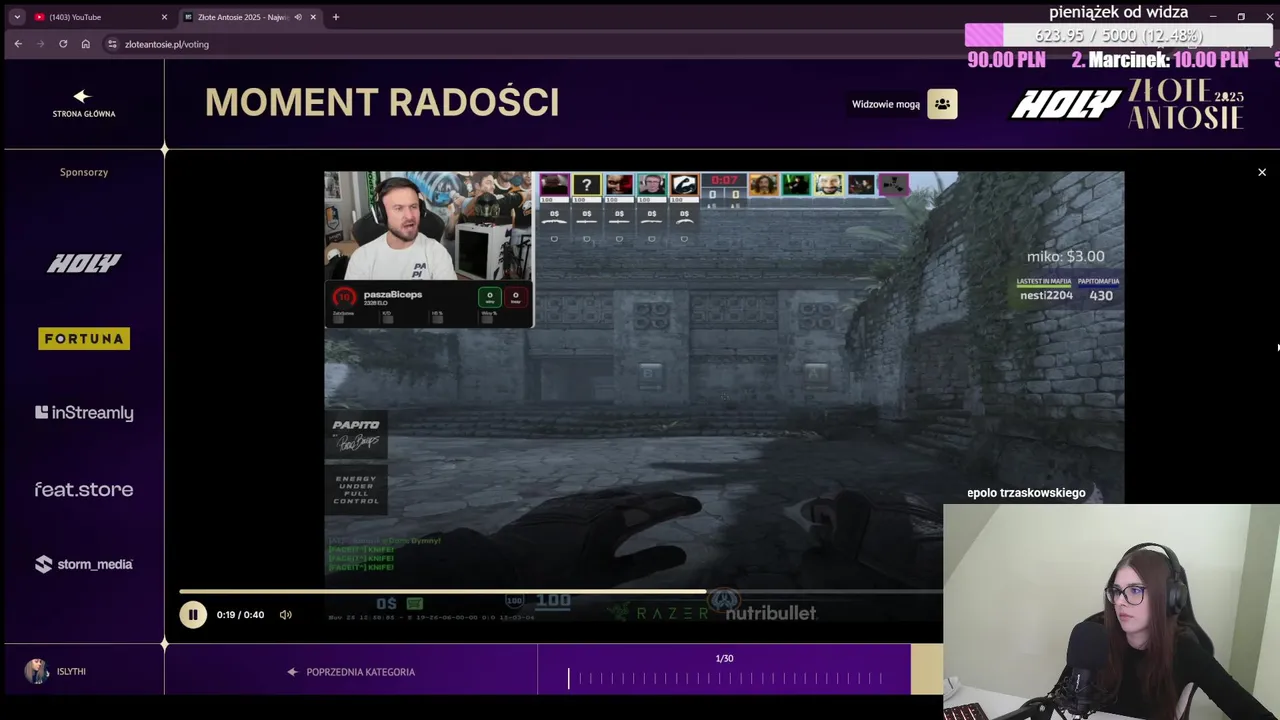Click the Sponsorzy sidebar label
1280x720 pixels.
coord(84,172)
